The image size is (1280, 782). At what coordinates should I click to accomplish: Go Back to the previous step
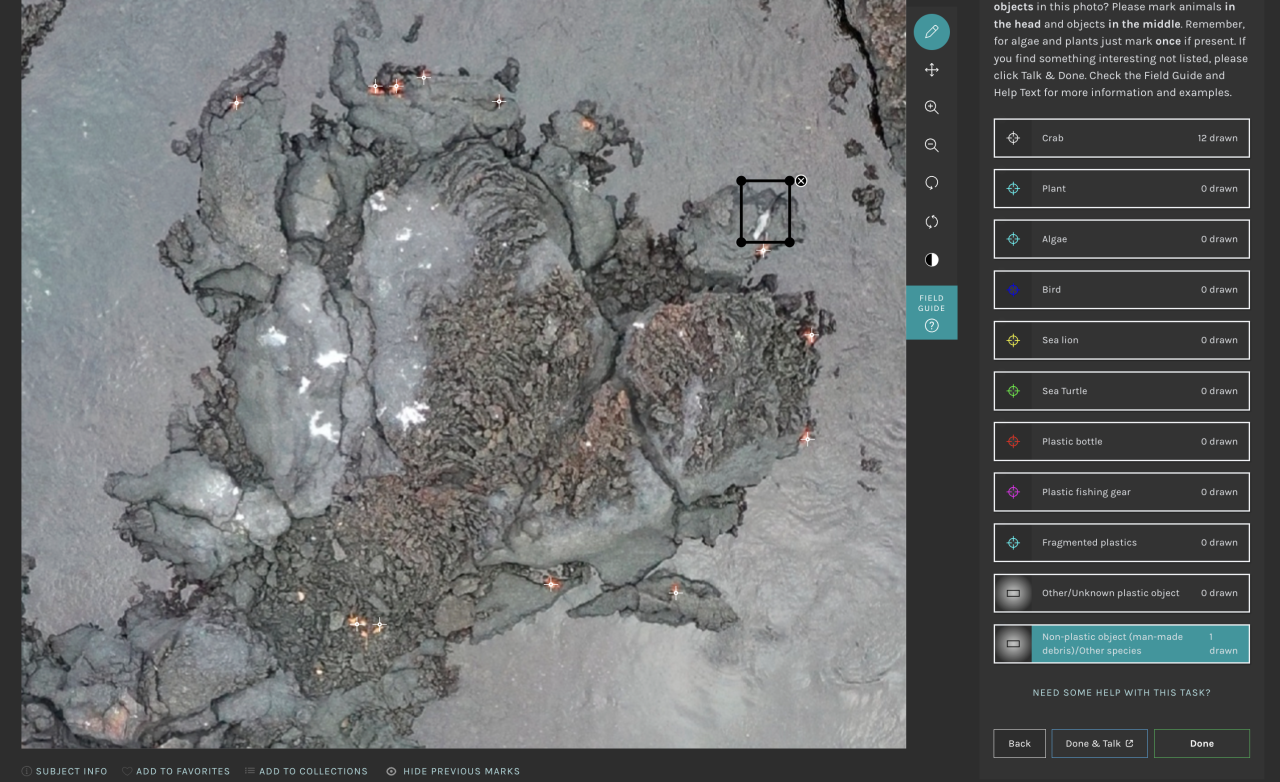pos(1019,743)
